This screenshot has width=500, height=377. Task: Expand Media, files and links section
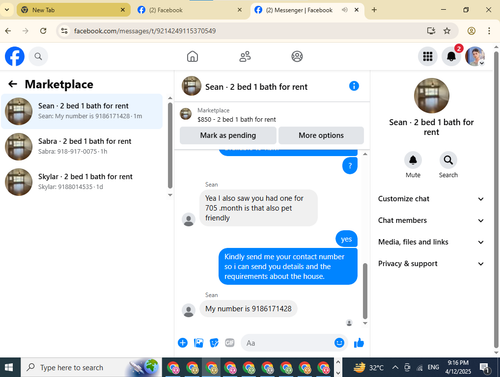click(430, 242)
